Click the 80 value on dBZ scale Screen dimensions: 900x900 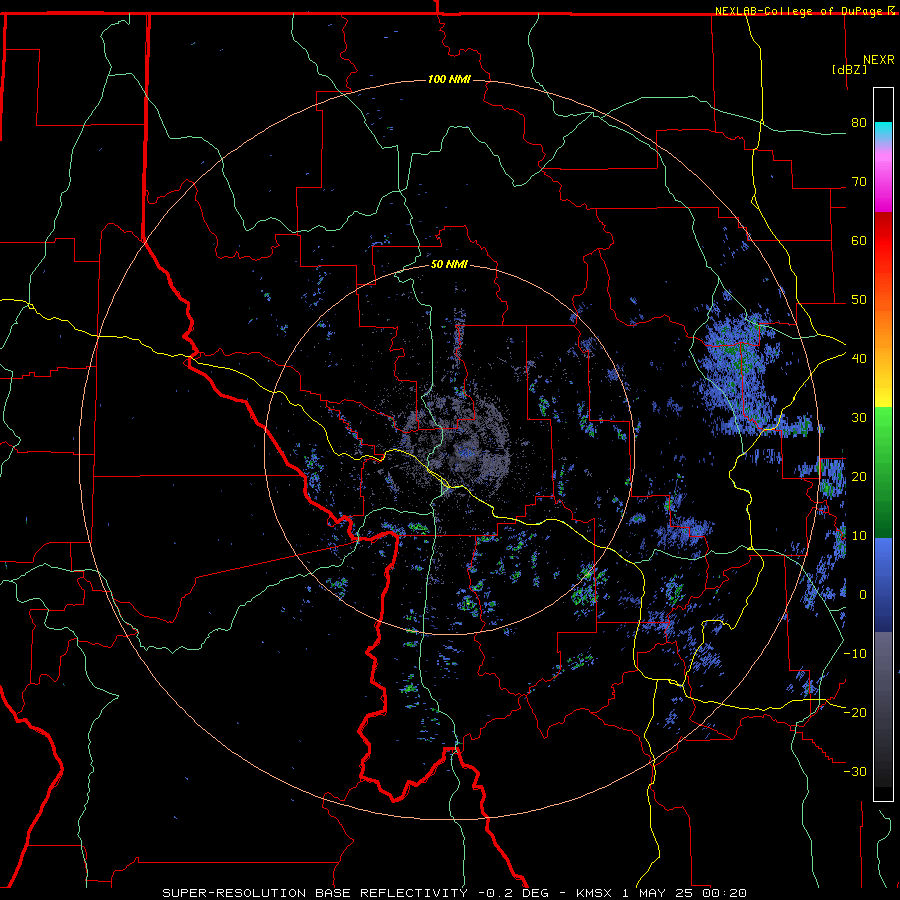pyautogui.click(x=859, y=122)
